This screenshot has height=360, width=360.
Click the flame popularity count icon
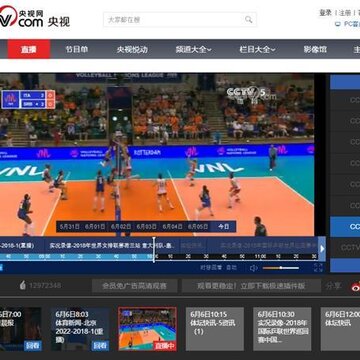pyautogui.click(x=23, y=285)
